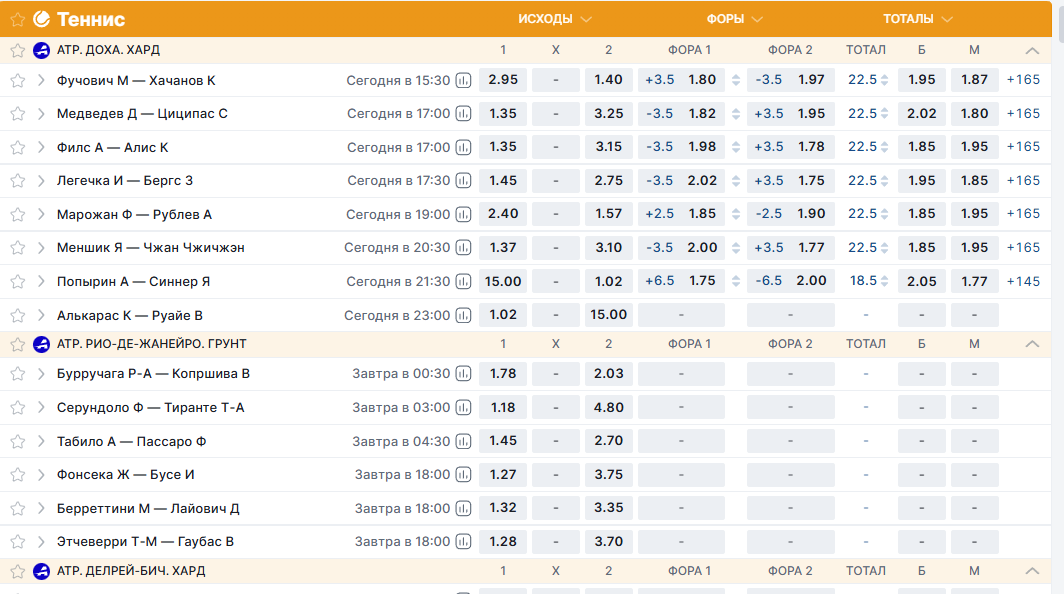Image resolution: width=1064 pixels, height=594 pixels.
Task: Click the tennis ball icon beside Теннис
Action: coord(41,19)
